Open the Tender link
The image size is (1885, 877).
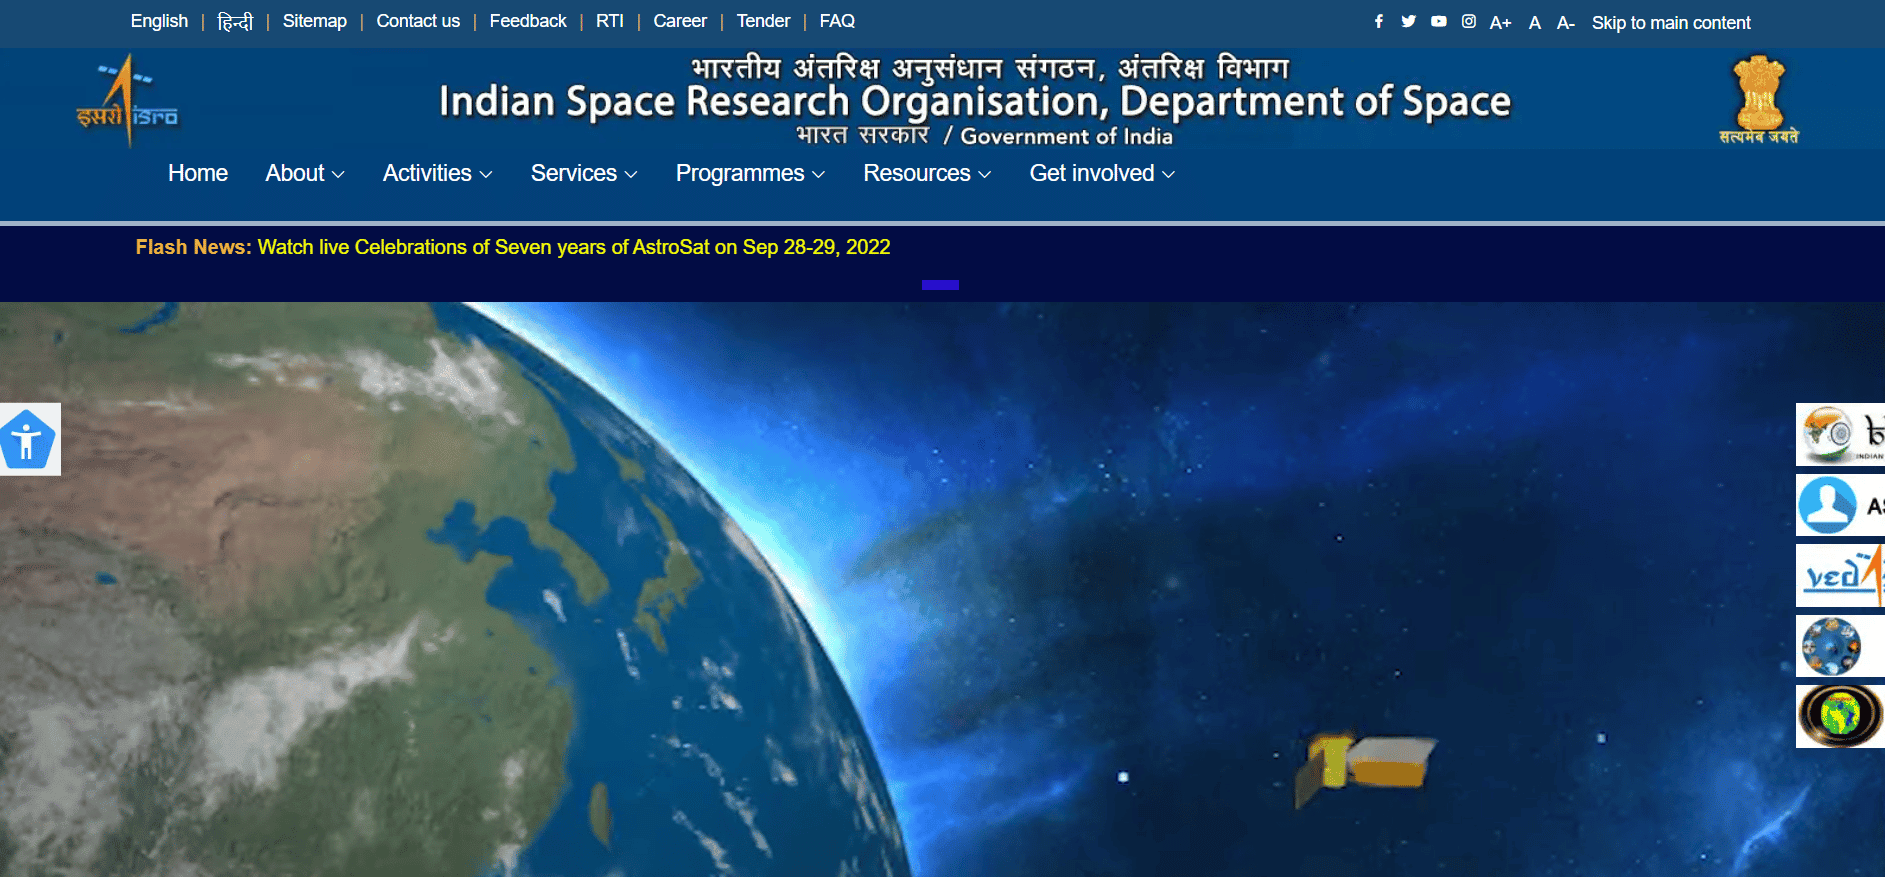pyautogui.click(x=763, y=21)
